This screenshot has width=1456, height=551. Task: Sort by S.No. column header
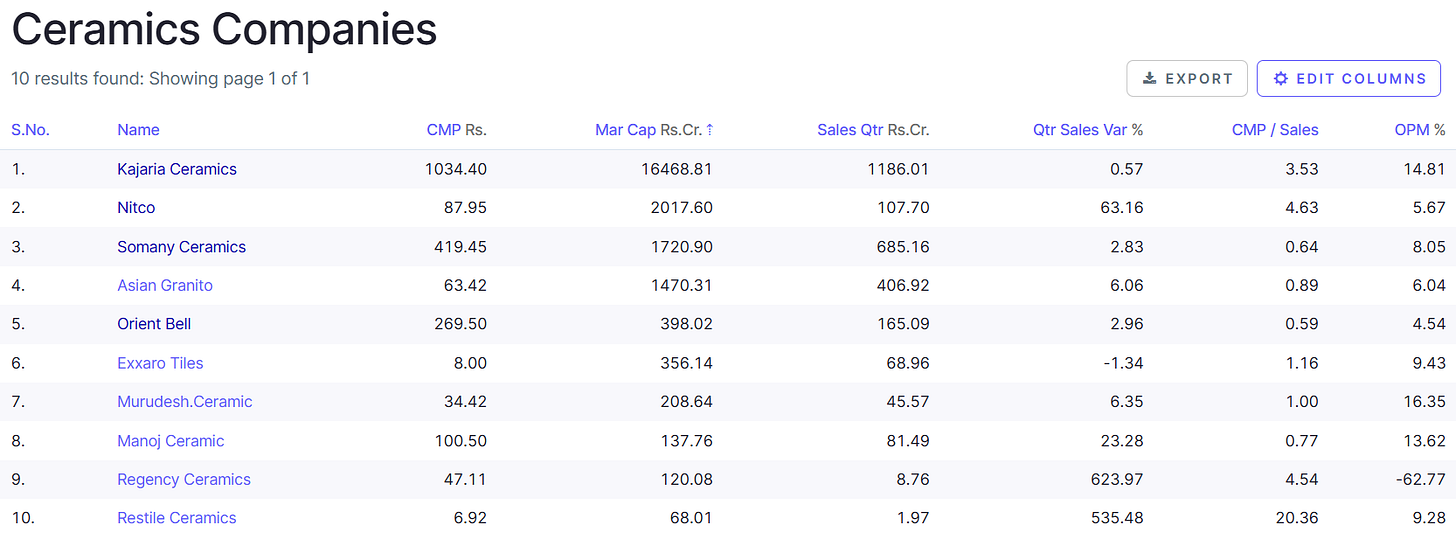tap(30, 130)
